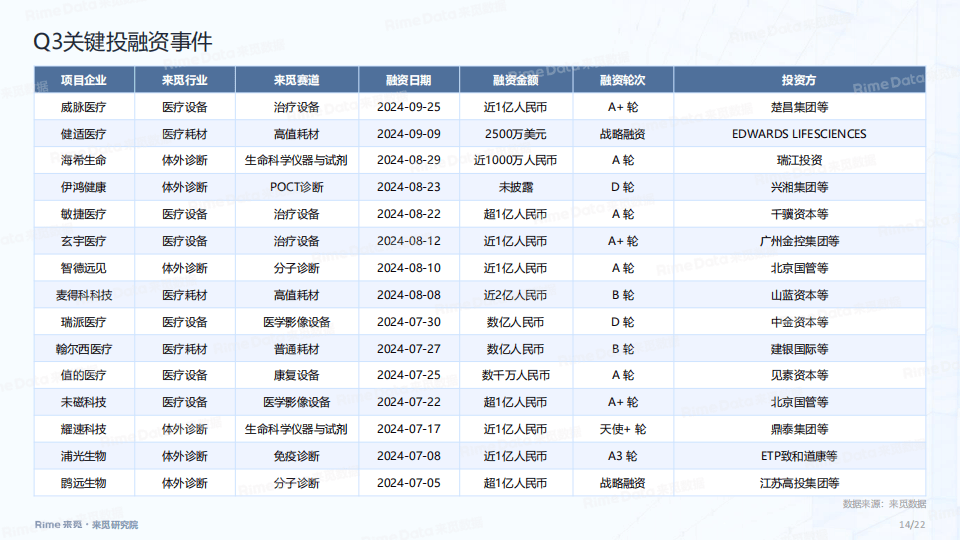The image size is (960, 540).
Task: Click the 未披露 amount cell
Action: point(516,187)
